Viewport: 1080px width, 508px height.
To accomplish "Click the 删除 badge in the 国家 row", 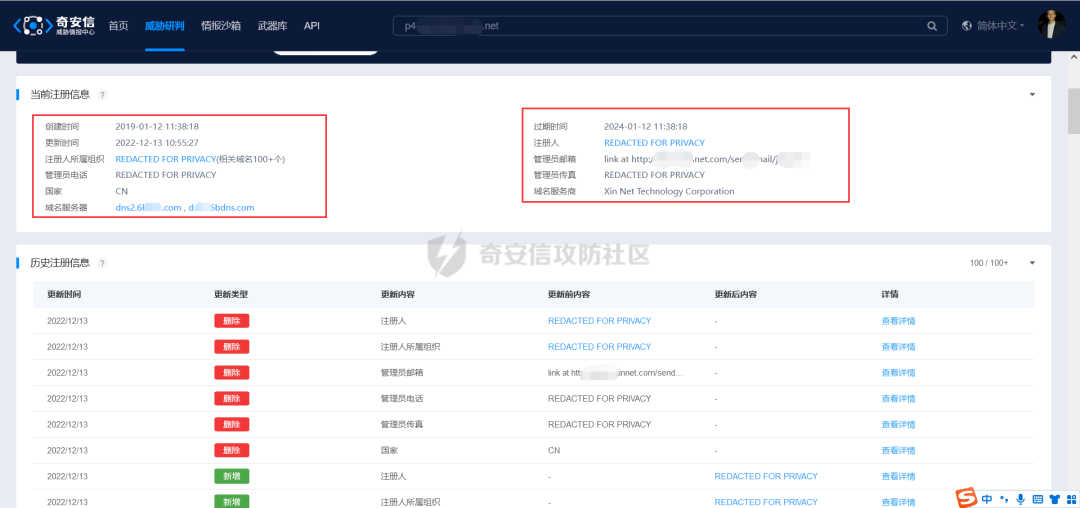I will [231, 450].
